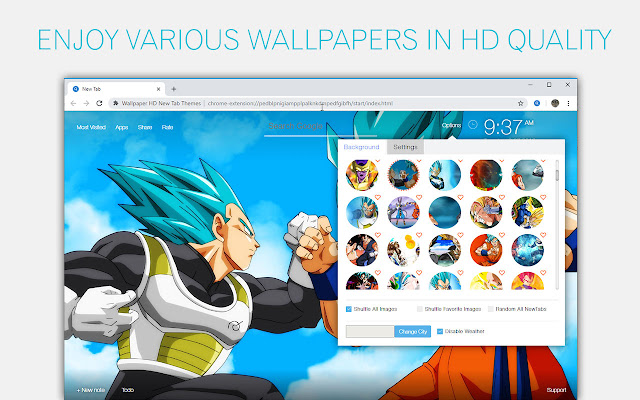This screenshot has height=400, width=640.
Task: Click the Change City button
Action: tap(413, 331)
